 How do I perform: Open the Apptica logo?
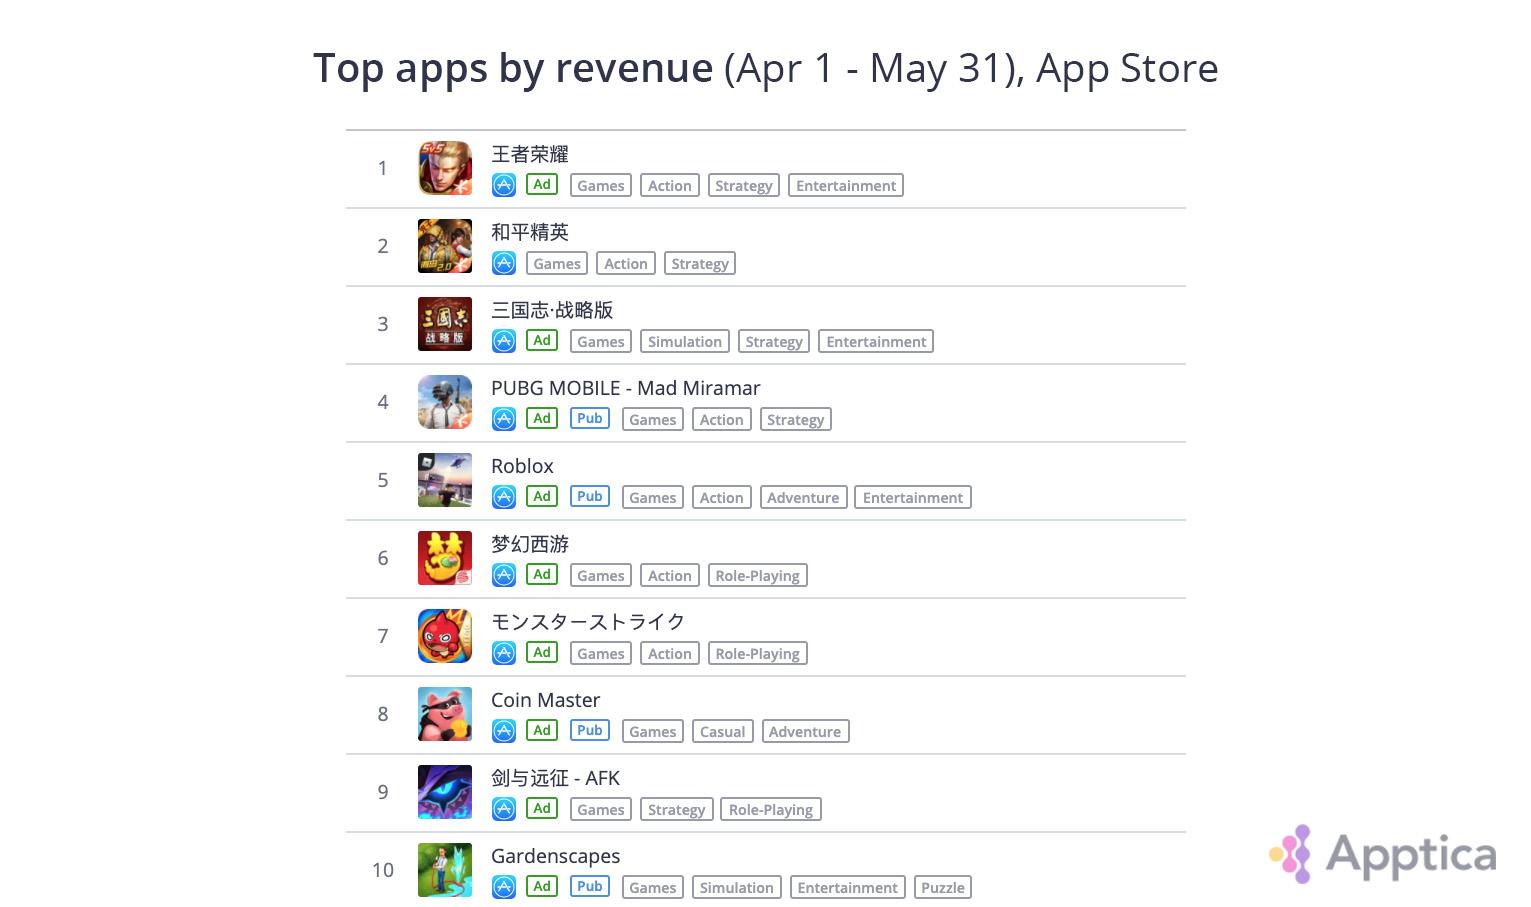tap(1384, 855)
